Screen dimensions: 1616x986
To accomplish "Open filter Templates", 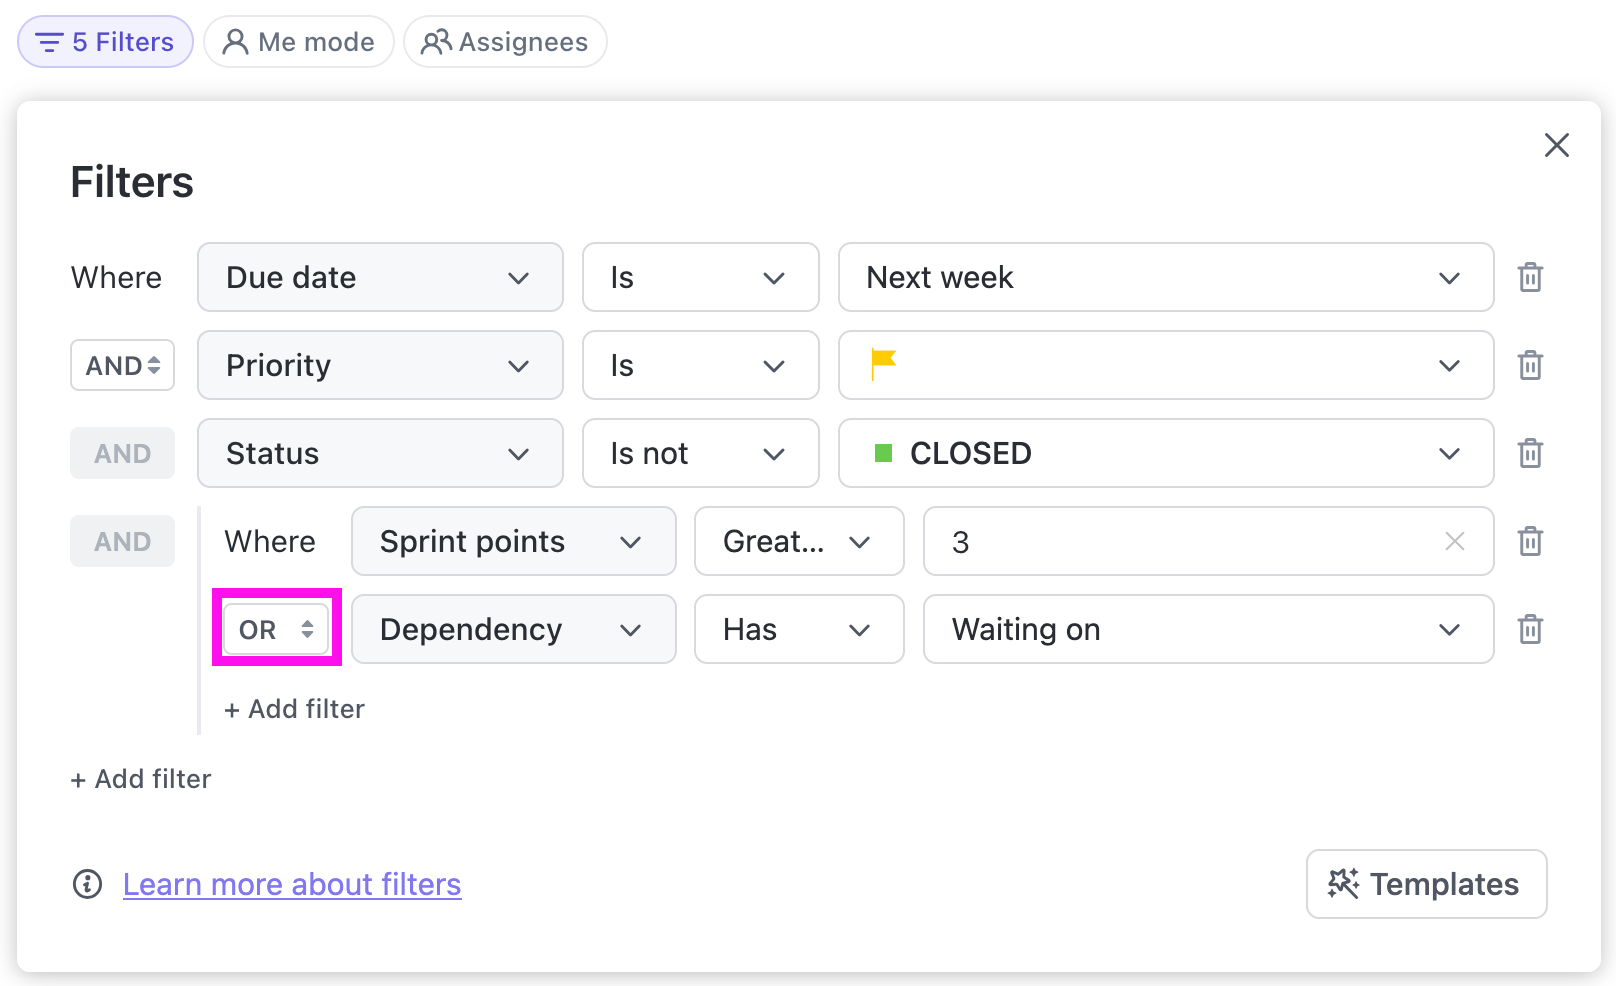I will [x=1426, y=884].
